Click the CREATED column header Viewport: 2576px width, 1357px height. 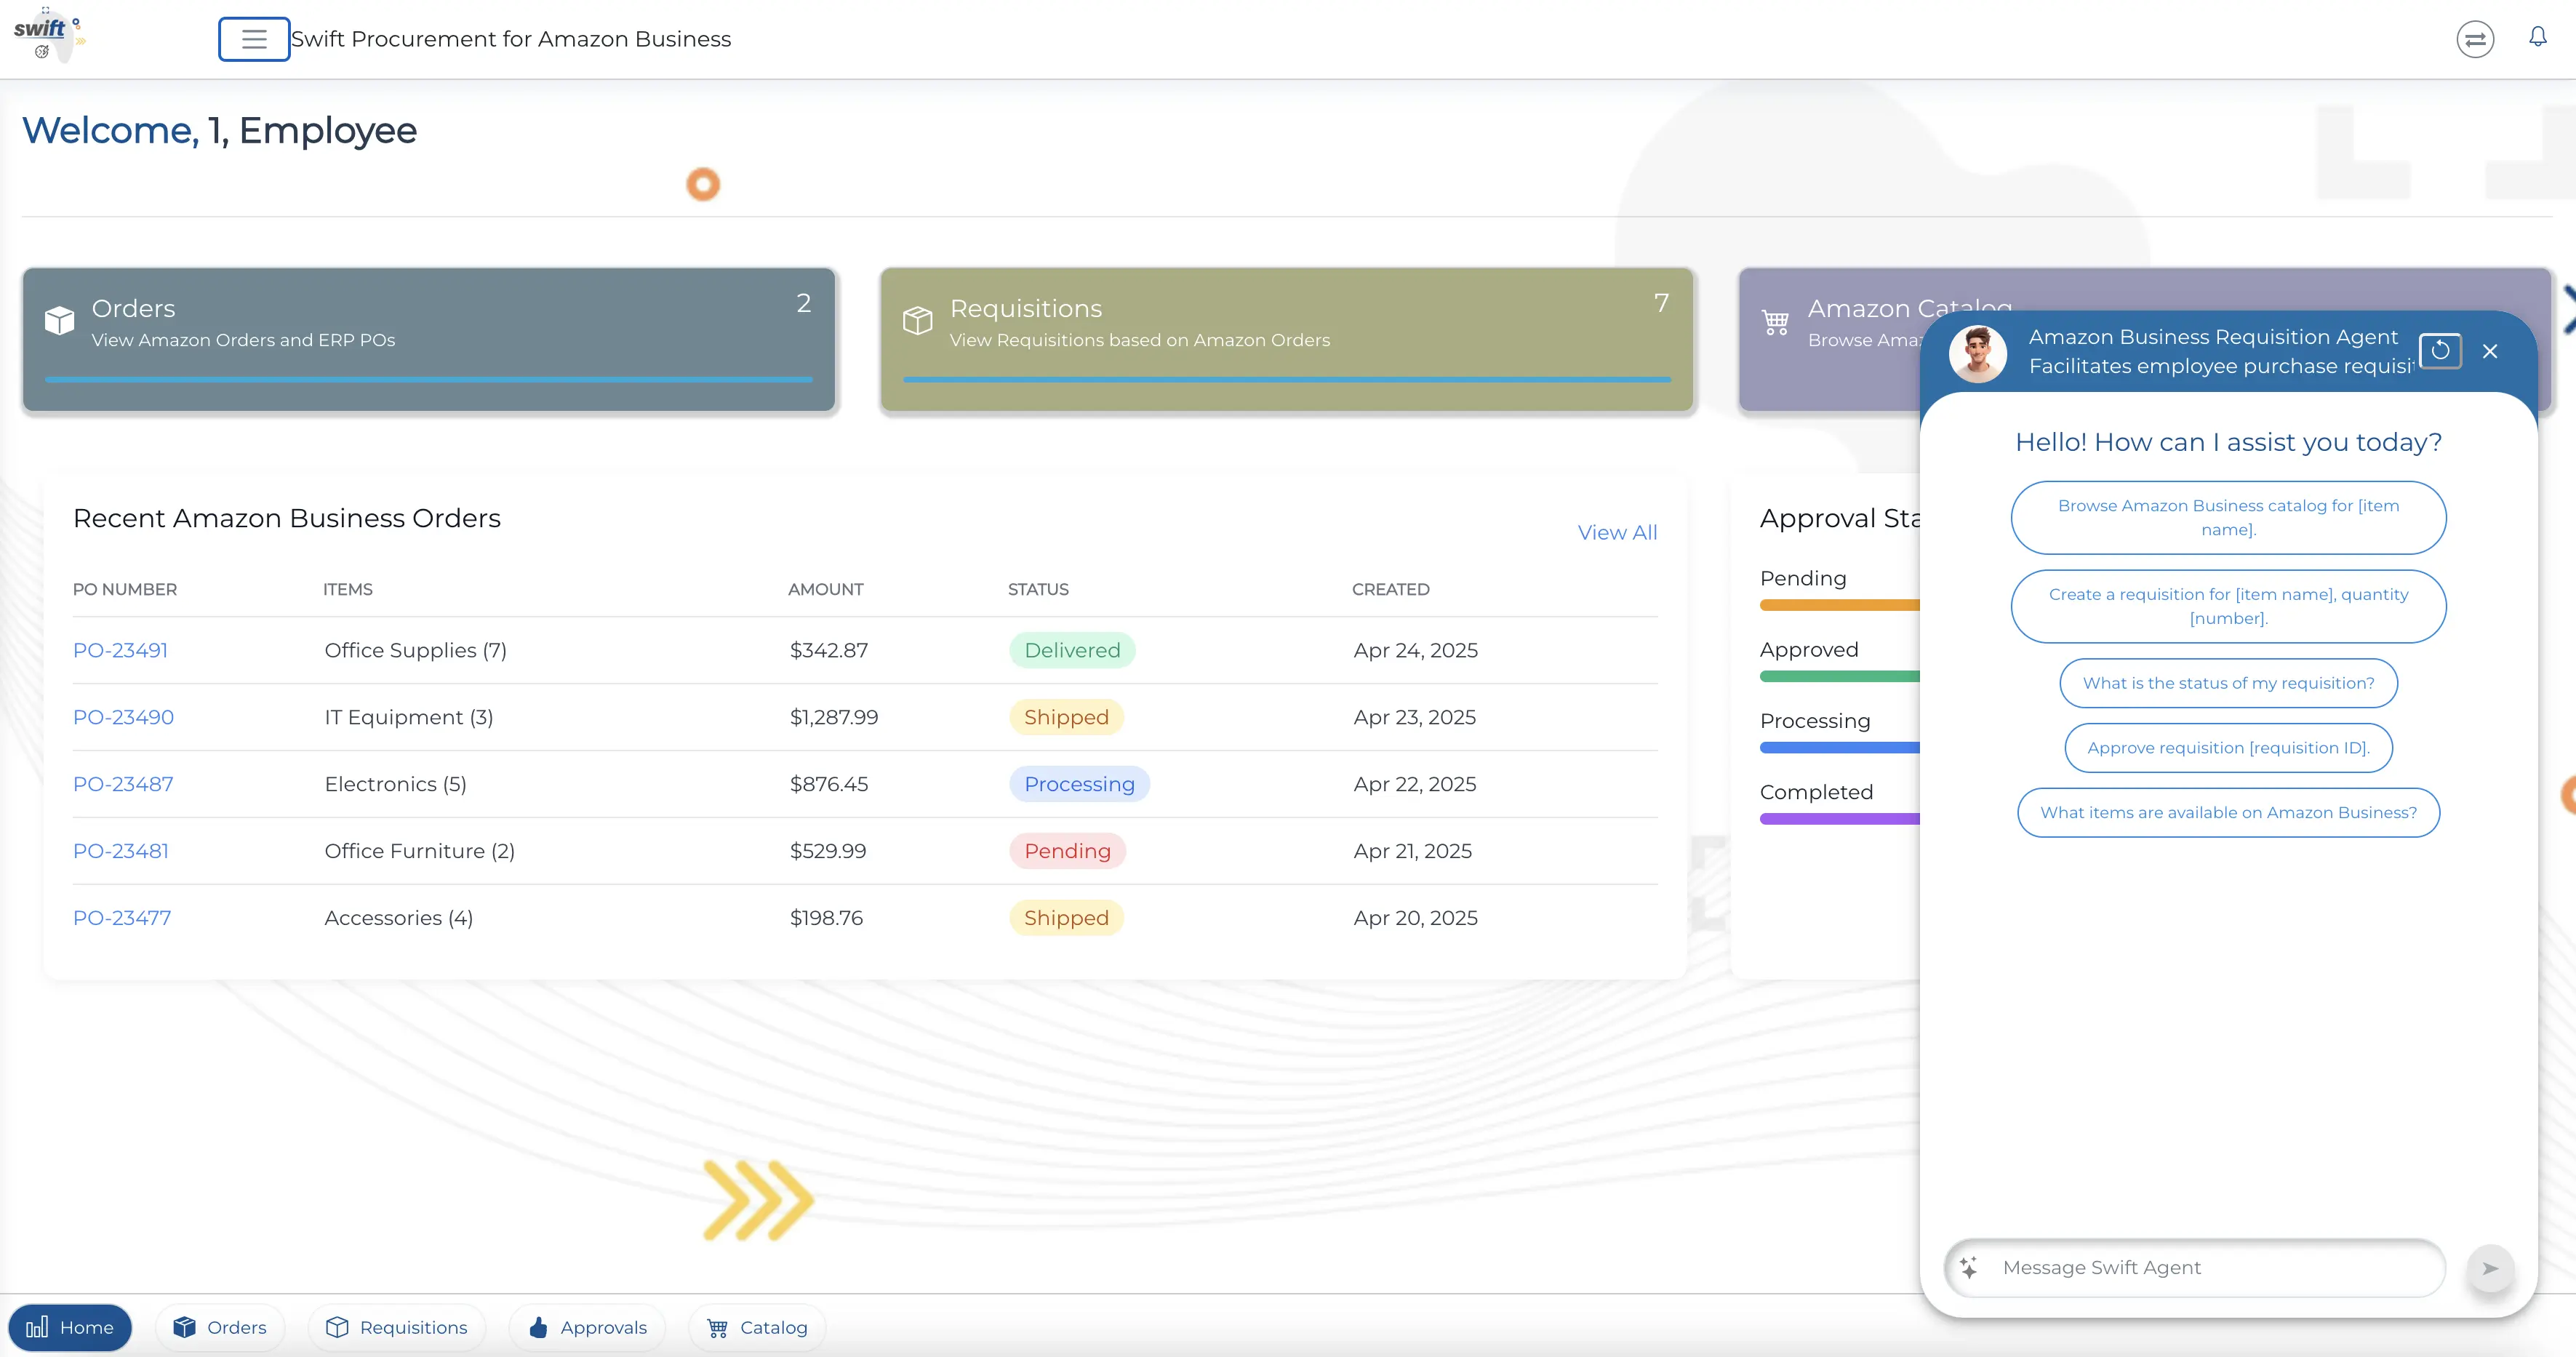click(x=1390, y=590)
